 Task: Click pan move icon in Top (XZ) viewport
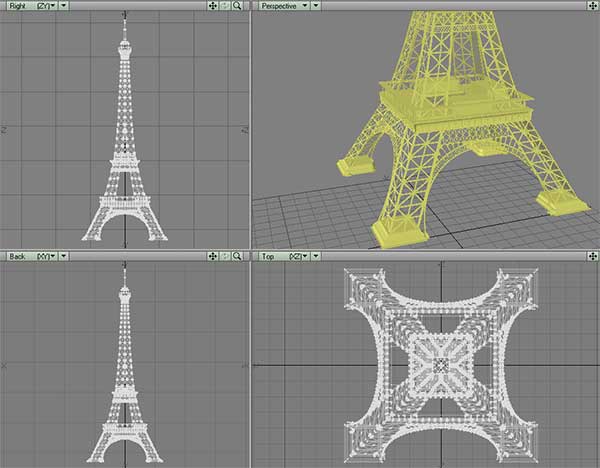click(593, 256)
